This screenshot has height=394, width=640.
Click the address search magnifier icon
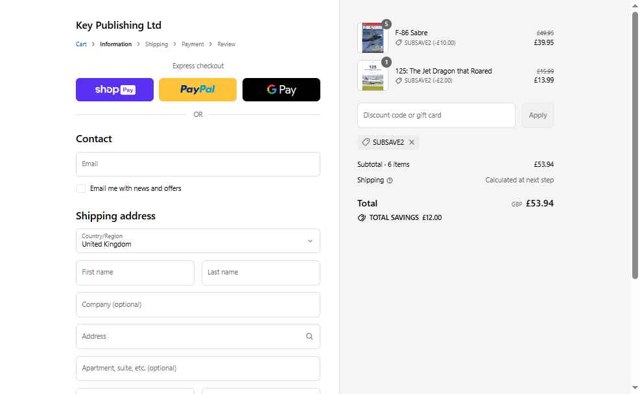(309, 336)
